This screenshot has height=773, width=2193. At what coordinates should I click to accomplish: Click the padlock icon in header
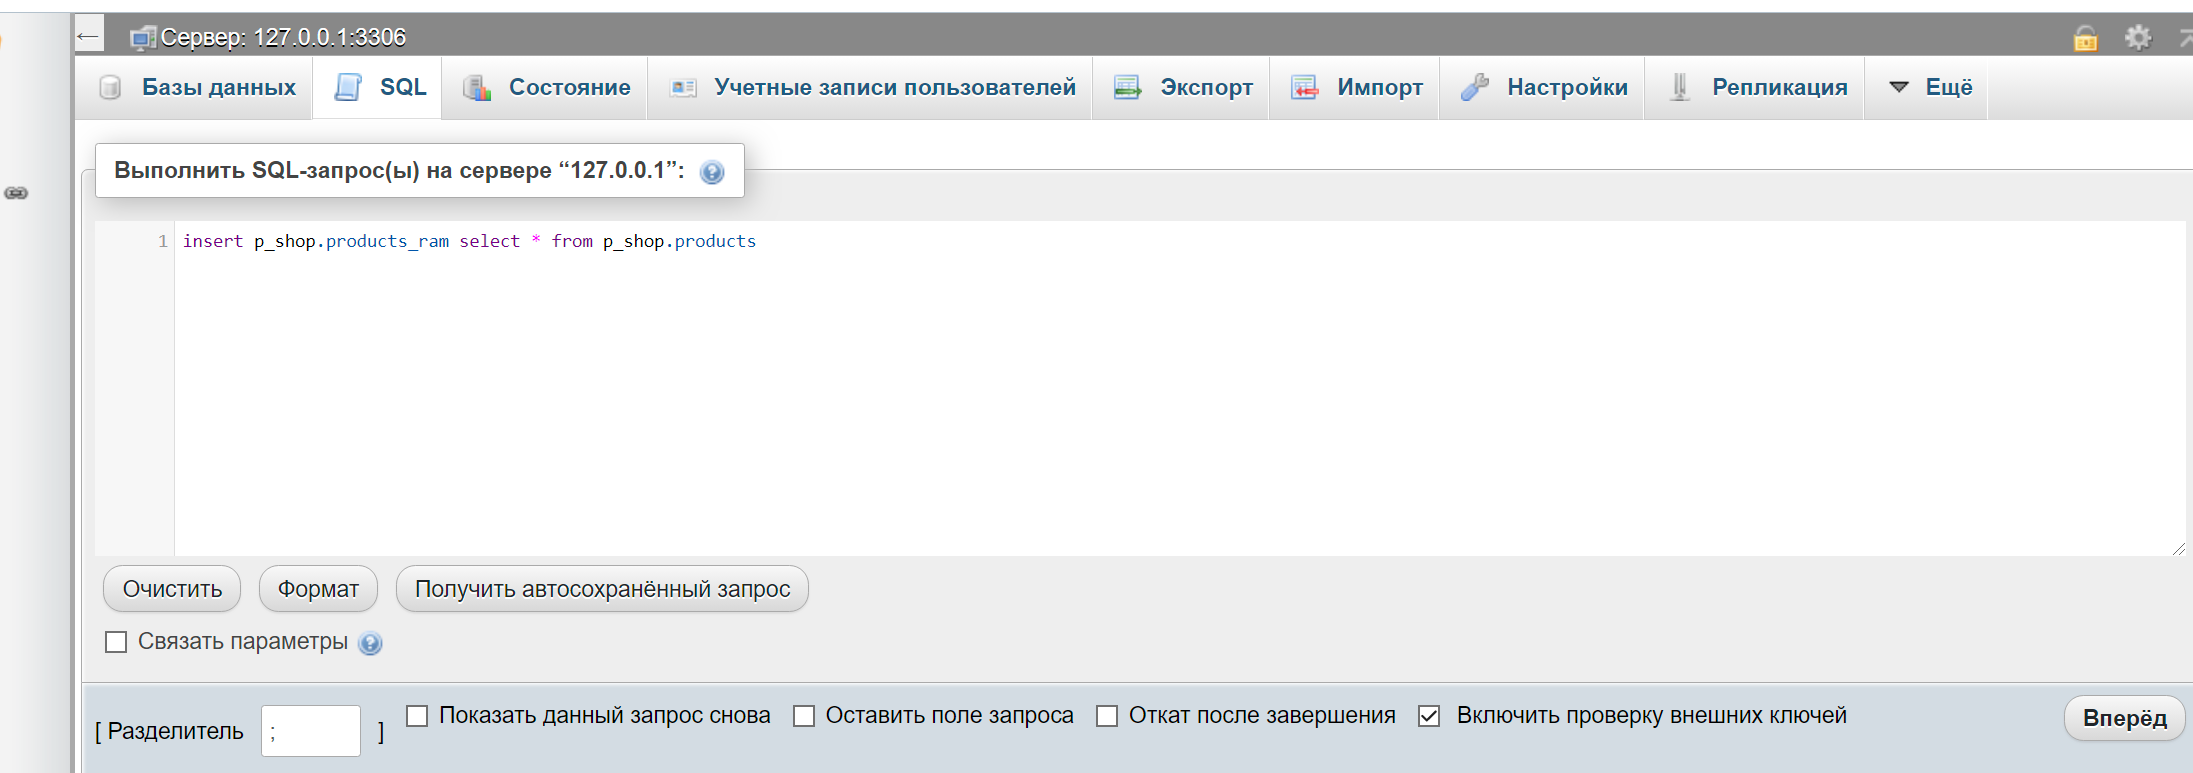(2085, 38)
